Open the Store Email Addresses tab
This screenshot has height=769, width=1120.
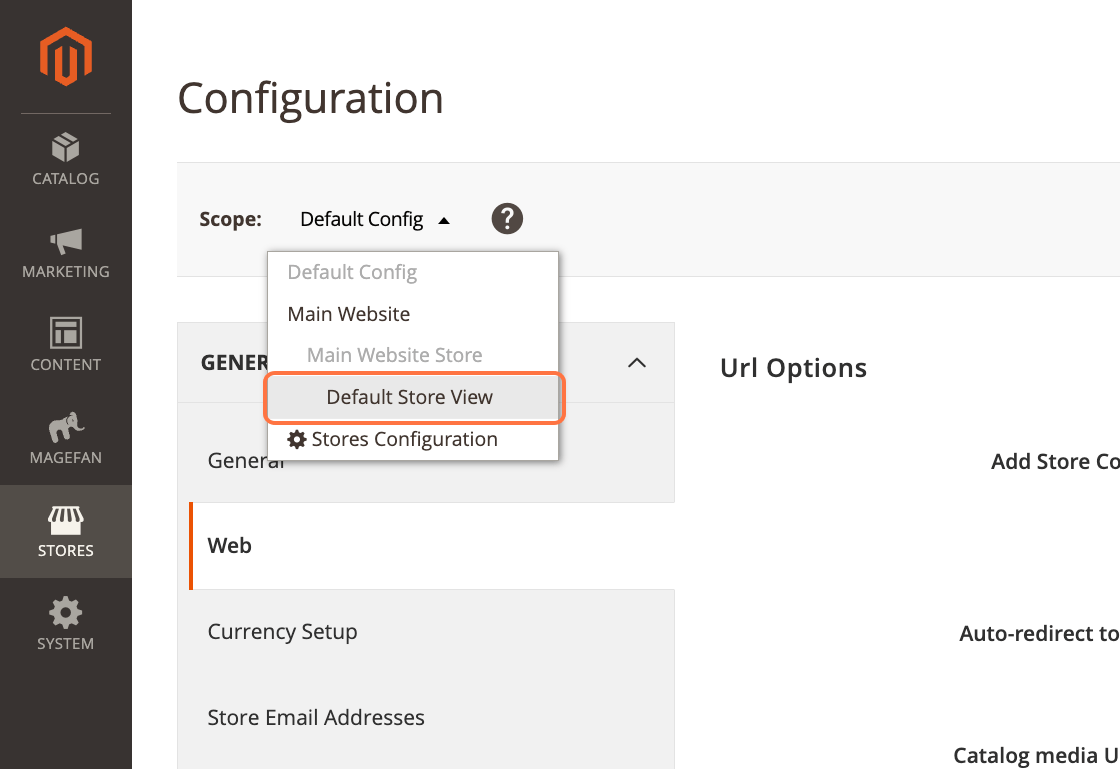[x=316, y=717]
